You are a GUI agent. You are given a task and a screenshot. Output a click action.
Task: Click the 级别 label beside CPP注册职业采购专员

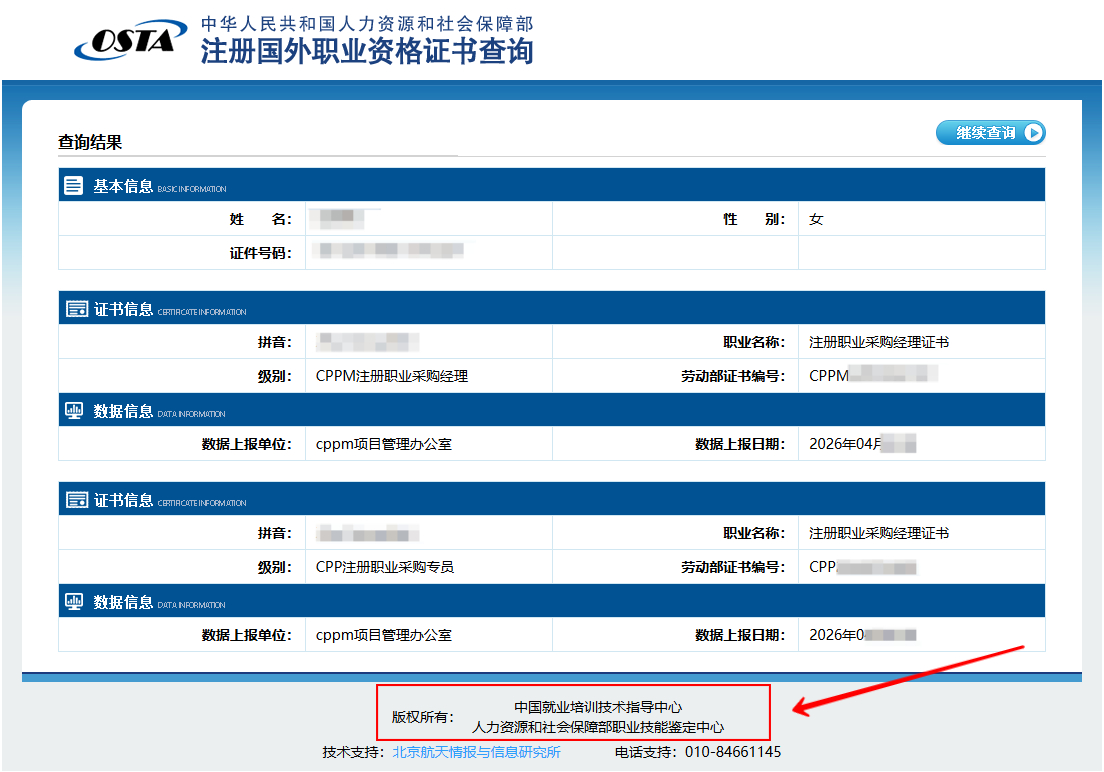coord(275,567)
